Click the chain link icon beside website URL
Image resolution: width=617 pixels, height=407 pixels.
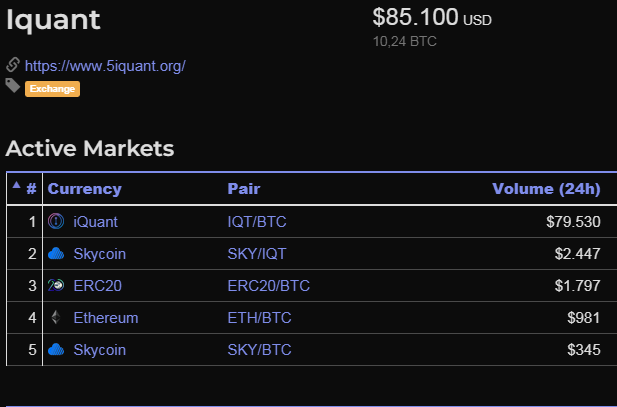(x=13, y=65)
